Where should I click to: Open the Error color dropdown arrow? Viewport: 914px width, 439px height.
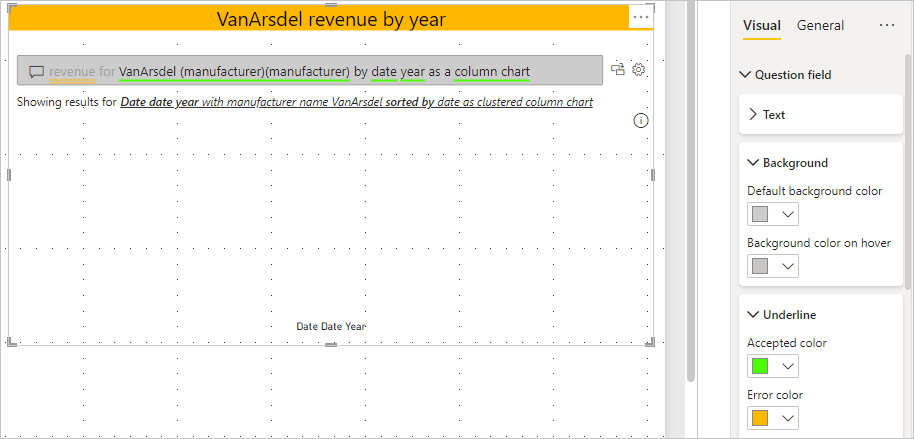(788, 418)
